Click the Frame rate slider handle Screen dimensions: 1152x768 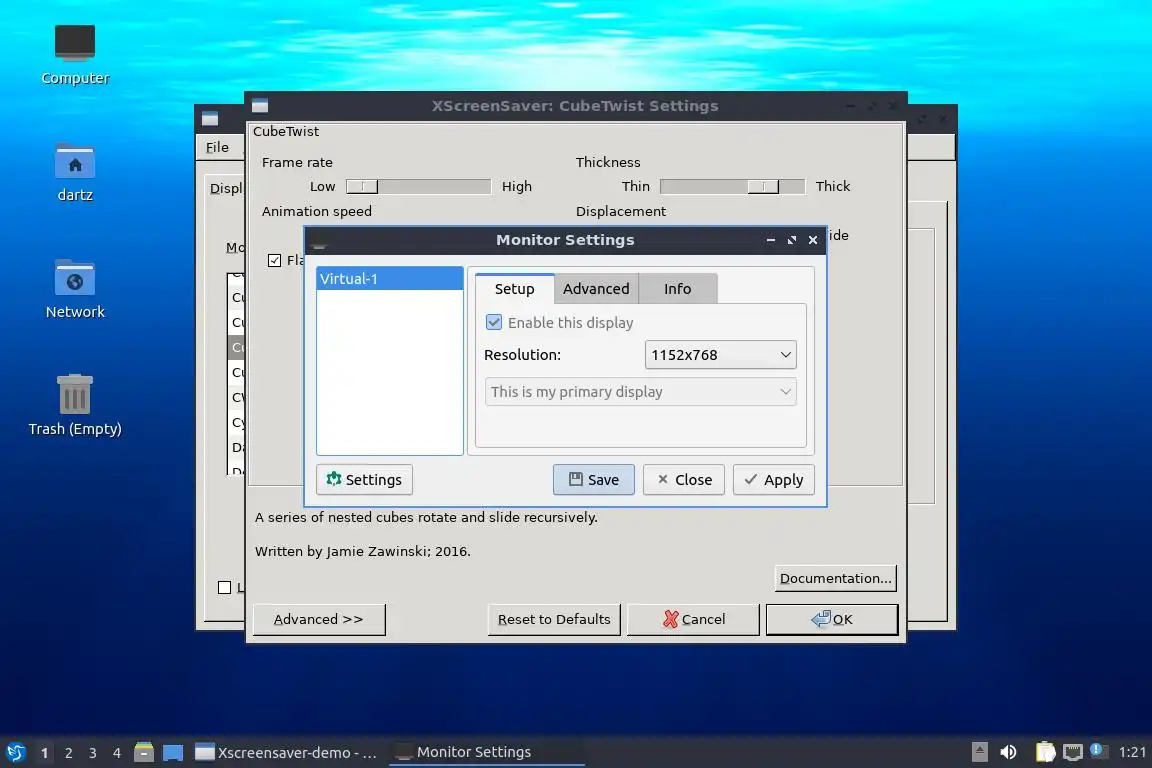pos(362,187)
